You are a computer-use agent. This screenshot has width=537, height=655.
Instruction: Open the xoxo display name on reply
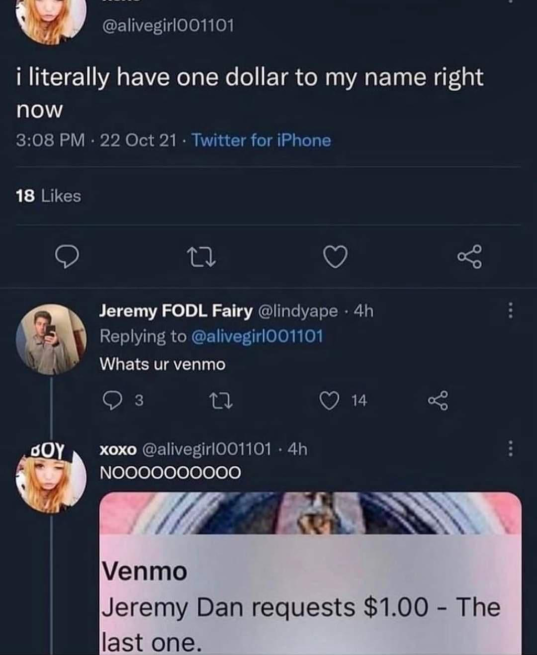[118, 449]
